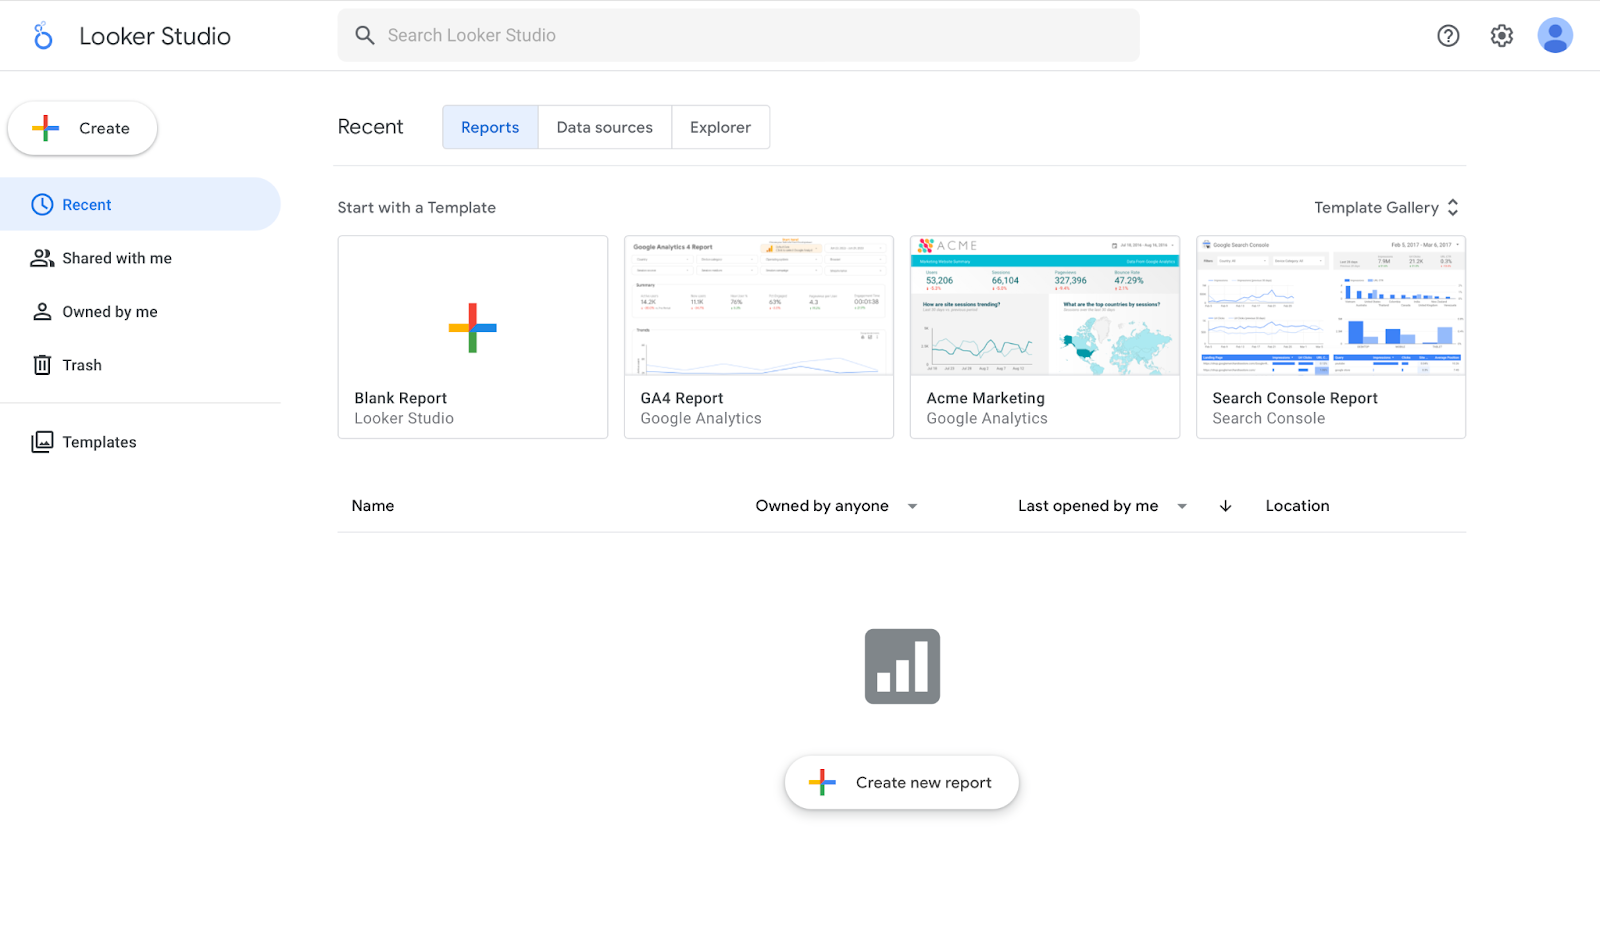Switch to the Data sources tab

[x=604, y=127]
